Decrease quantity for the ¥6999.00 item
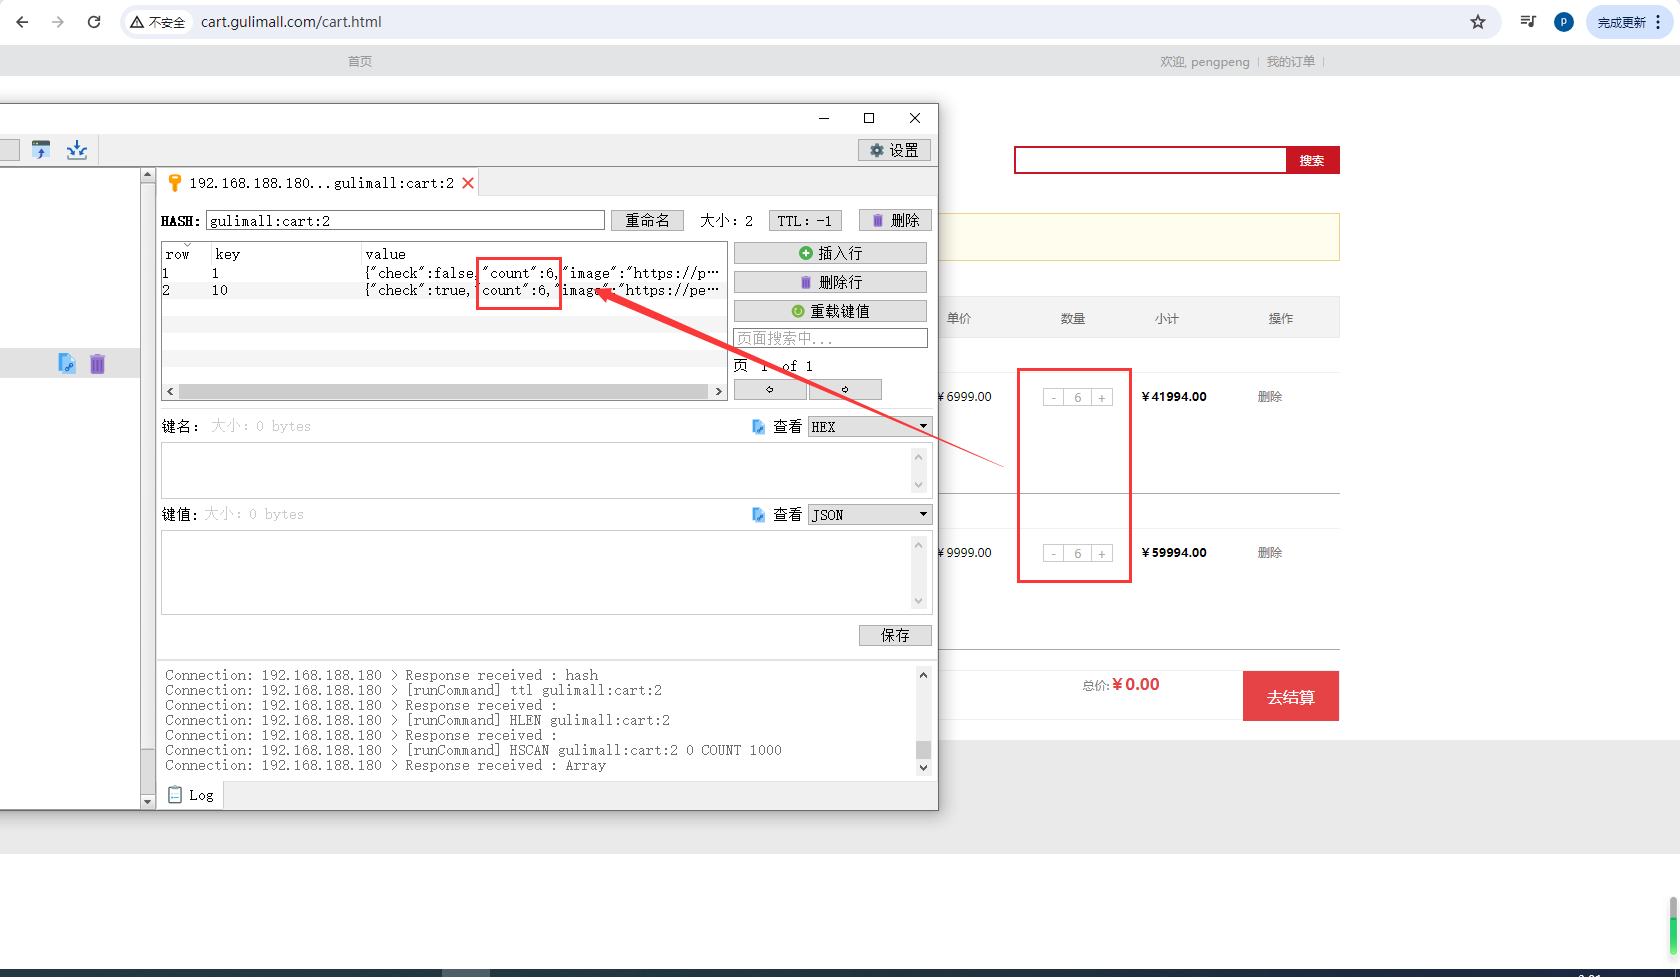The height and width of the screenshot is (977, 1680). 1053,397
